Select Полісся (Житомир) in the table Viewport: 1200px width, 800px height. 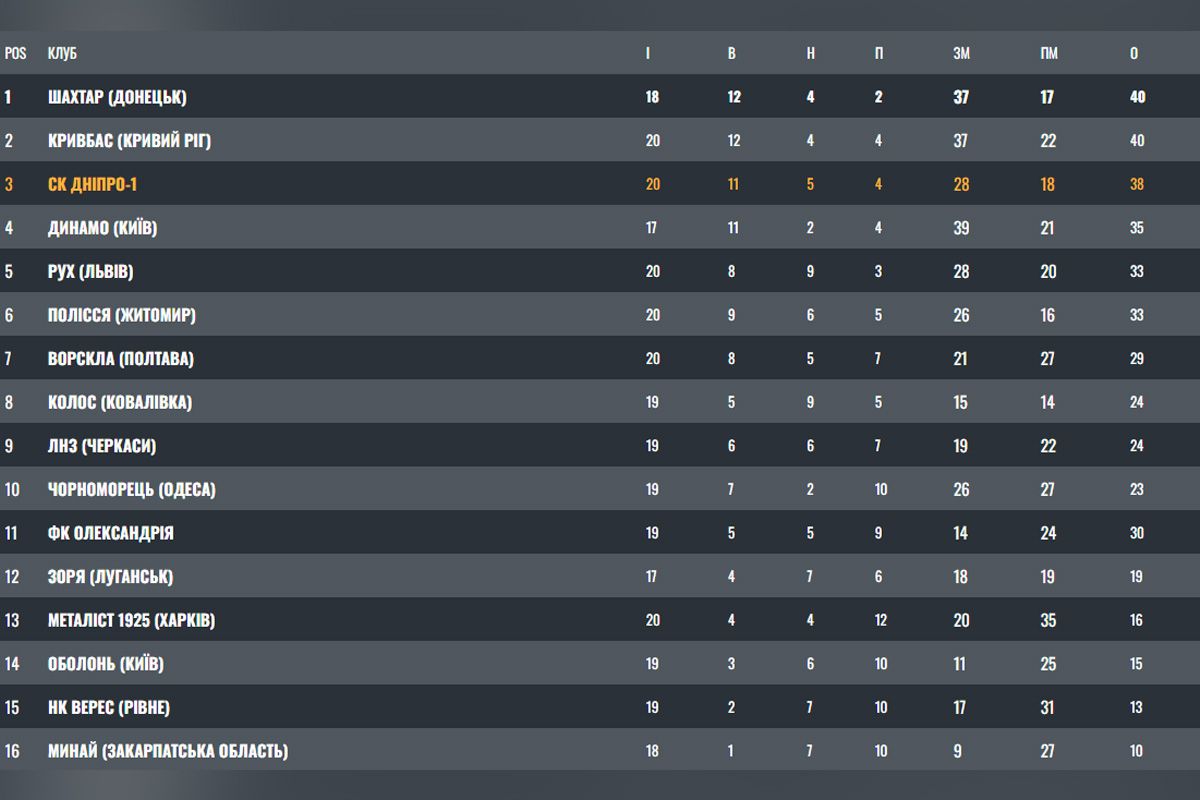click(x=121, y=315)
